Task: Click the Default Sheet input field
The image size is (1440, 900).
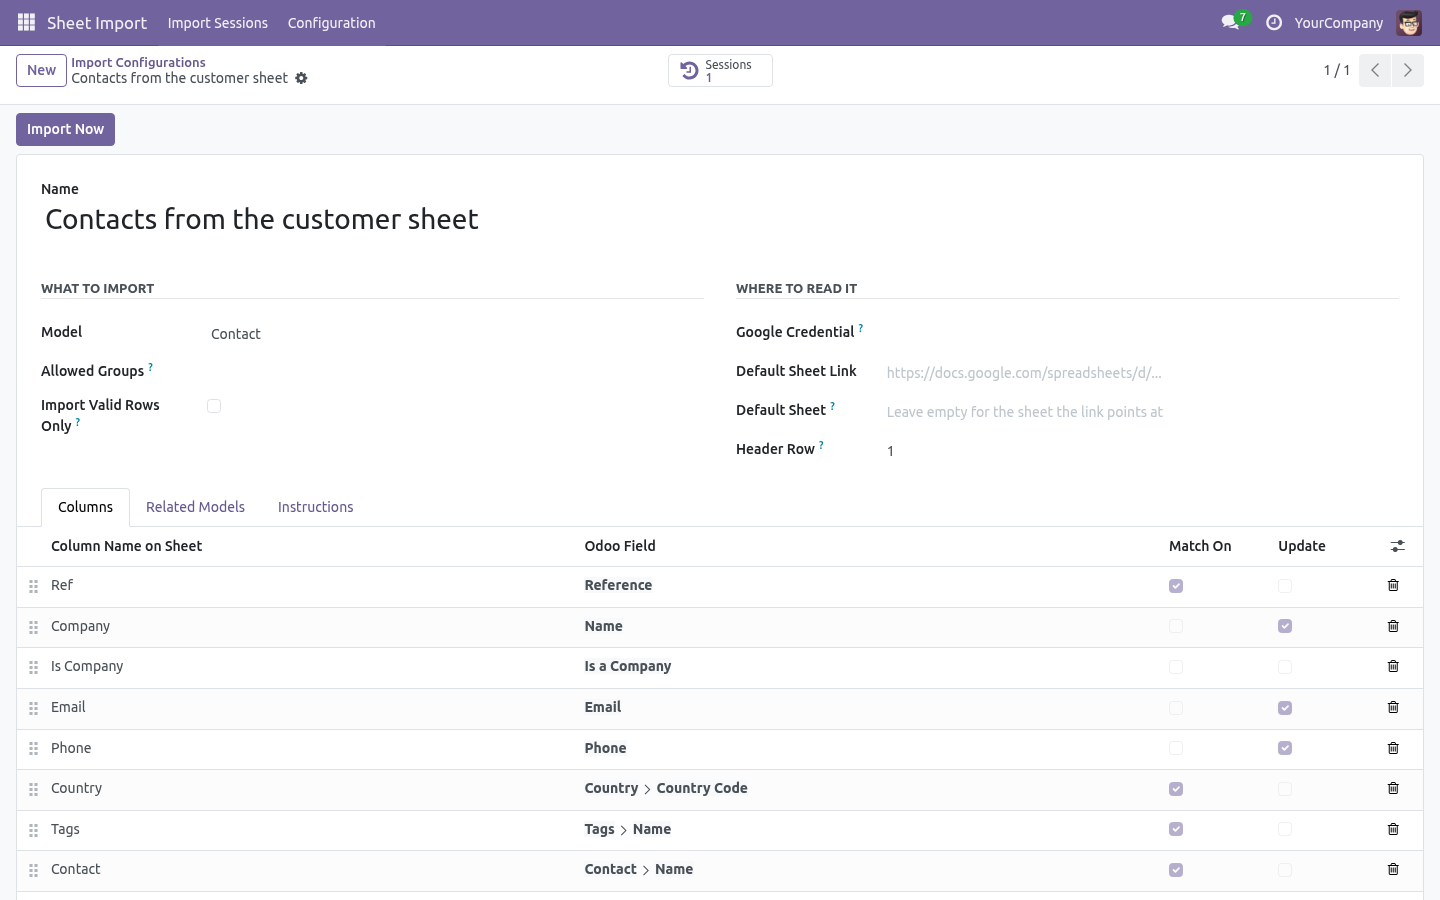Action: [1142, 412]
